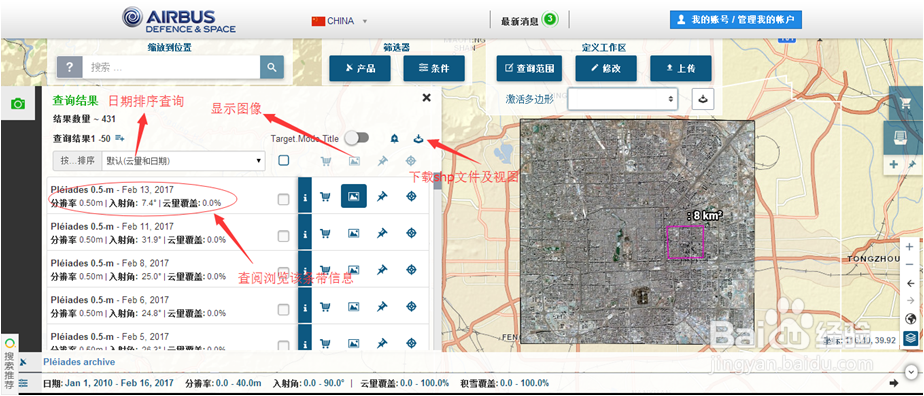The width and height of the screenshot is (924, 396).
Task: Click the 条件 filter button
Action: (434, 68)
